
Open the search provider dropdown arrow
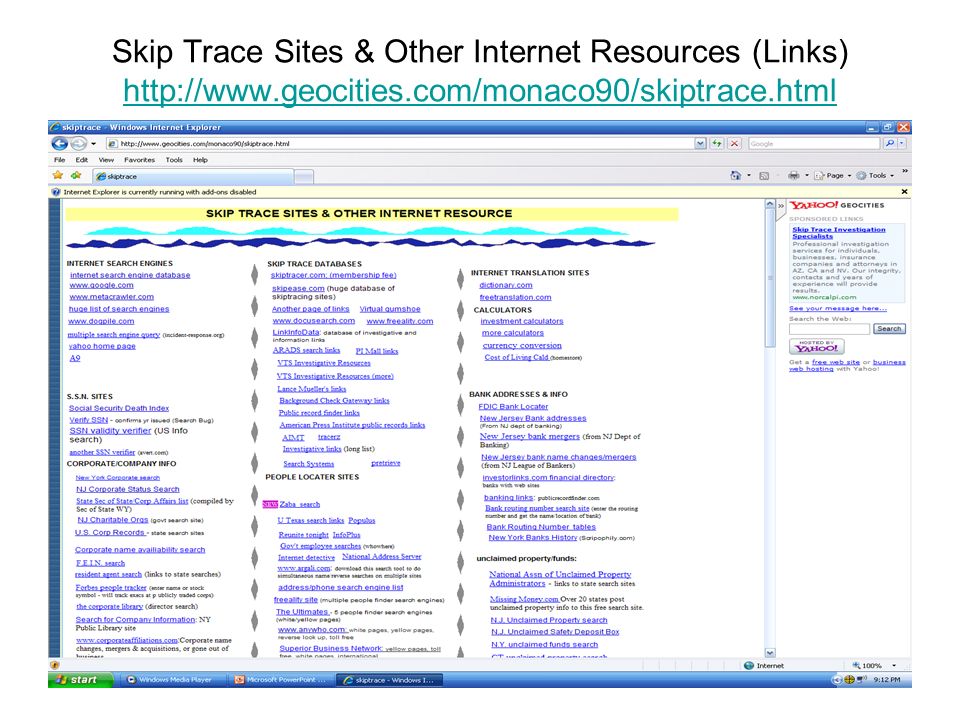(x=901, y=143)
